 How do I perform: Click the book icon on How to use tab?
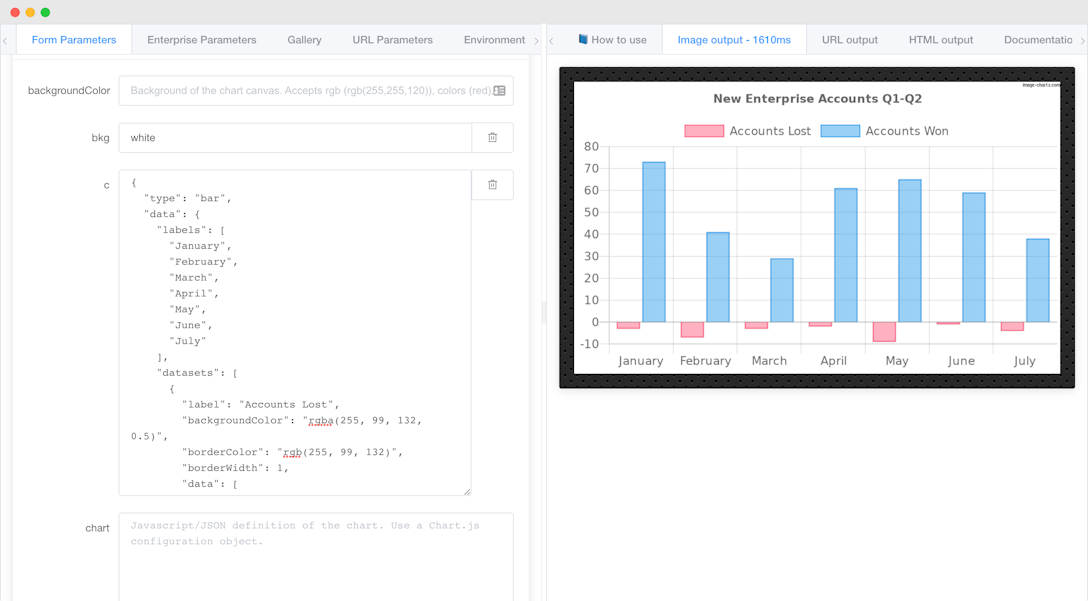pyautogui.click(x=583, y=40)
